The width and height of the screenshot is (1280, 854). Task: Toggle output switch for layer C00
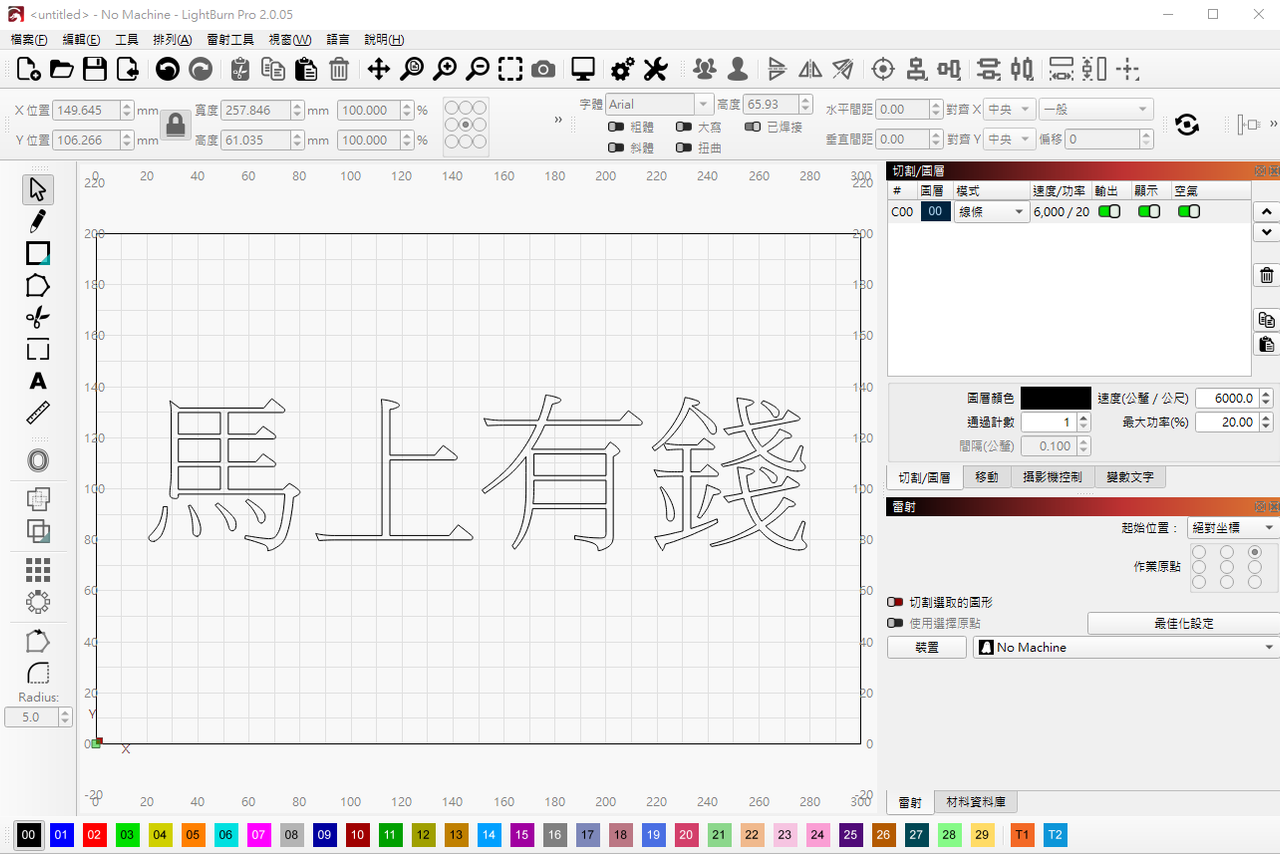click(x=1109, y=212)
